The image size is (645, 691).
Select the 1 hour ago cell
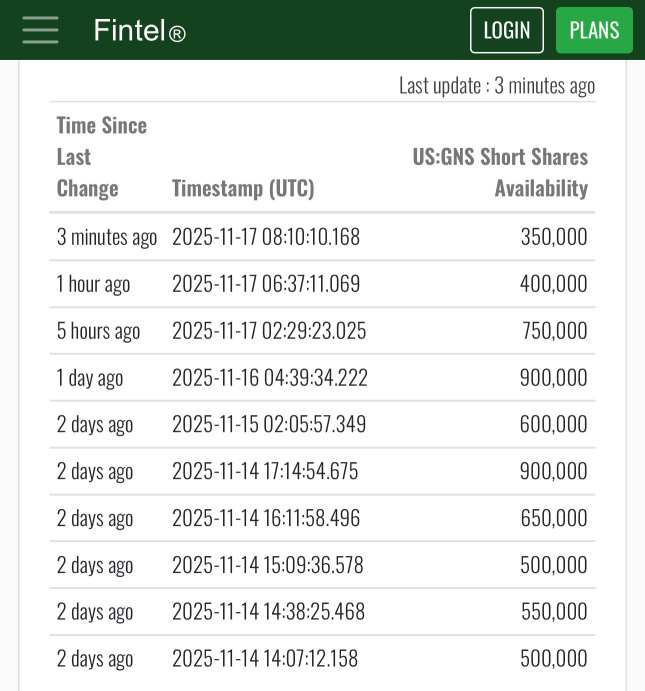click(93, 284)
